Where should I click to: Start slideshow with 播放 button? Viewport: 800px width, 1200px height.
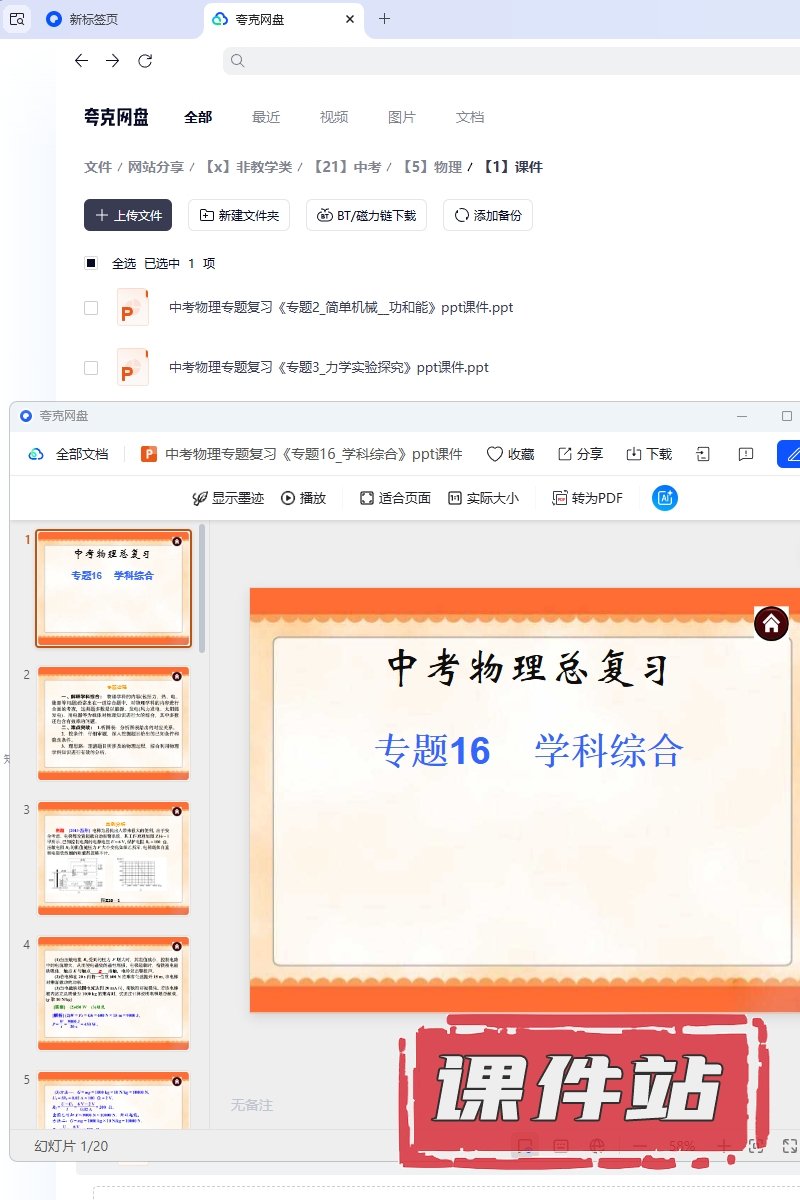pyautogui.click(x=303, y=498)
